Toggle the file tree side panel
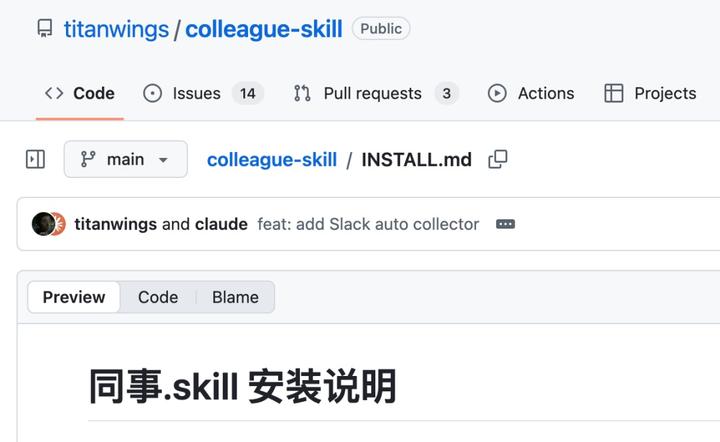The width and height of the screenshot is (720, 442). tap(35, 159)
